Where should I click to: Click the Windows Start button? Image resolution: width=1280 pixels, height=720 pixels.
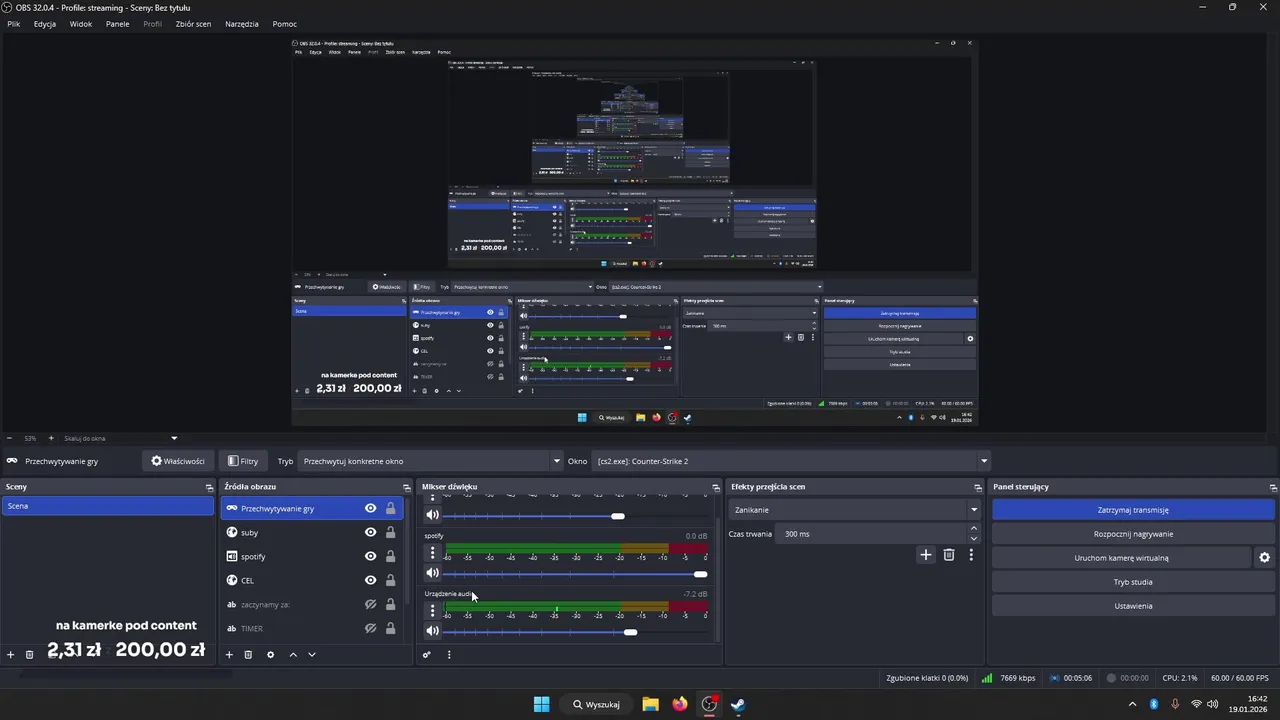pyautogui.click(x=541, y=704)
